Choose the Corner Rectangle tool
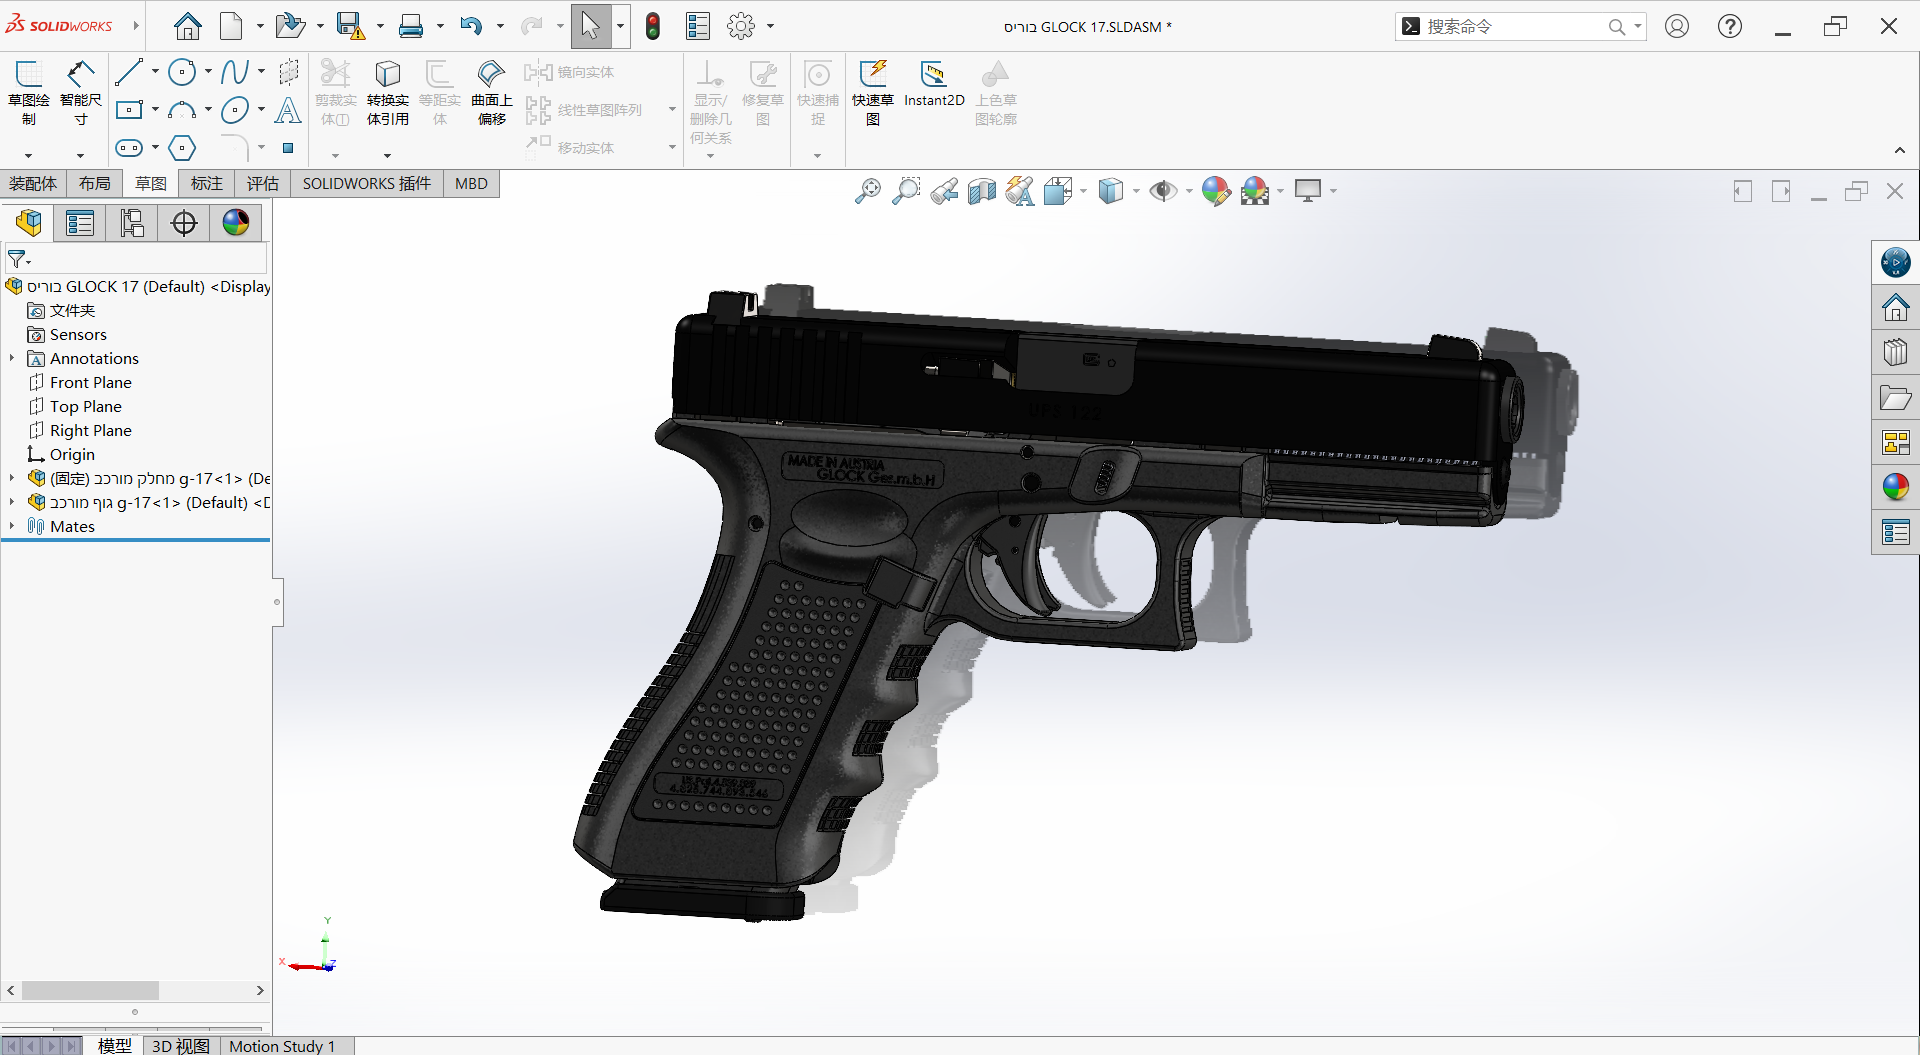Image resolution: width=1920 pixels, height=1055 pixels. [129, 110]
